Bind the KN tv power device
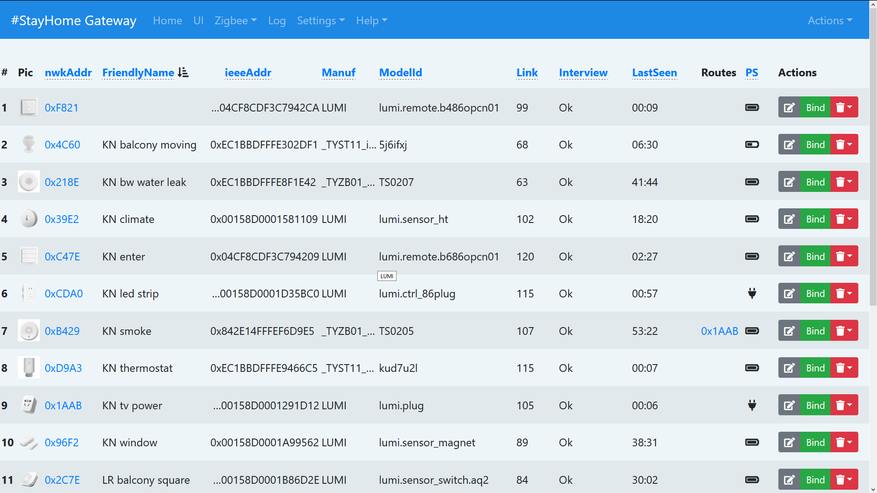 [x=815, y=405]
